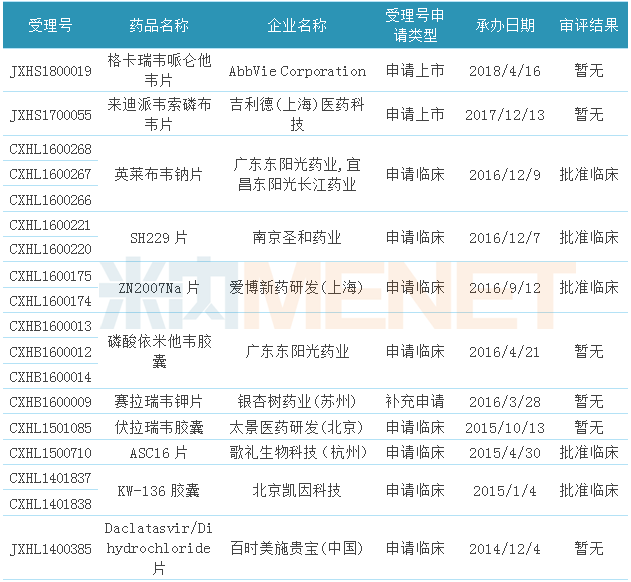
Task: Click drug name Daclatasvir/Dihydrochloride 片
Action: click(159, 548)
